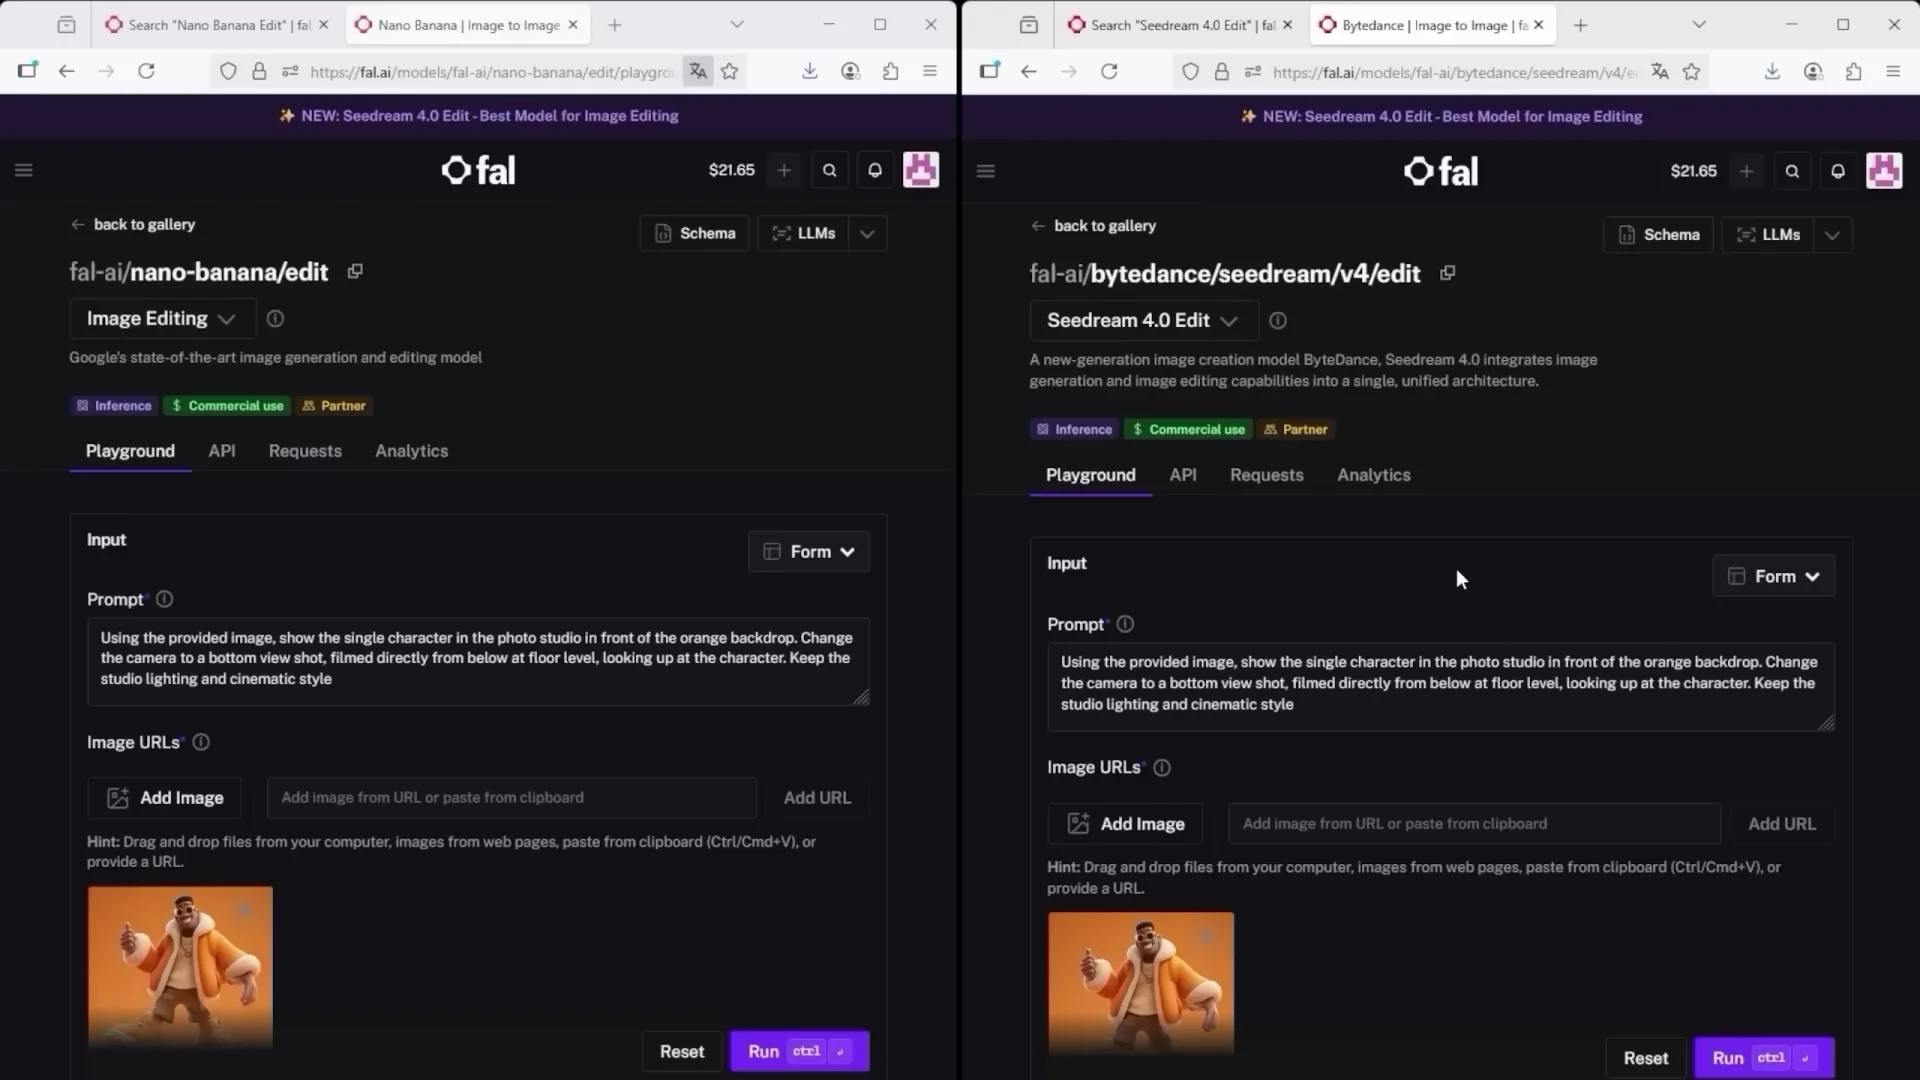Open search in the left fal header
The width and height of the screenshot is (1920, 1080).
click(x=829, y=171)
